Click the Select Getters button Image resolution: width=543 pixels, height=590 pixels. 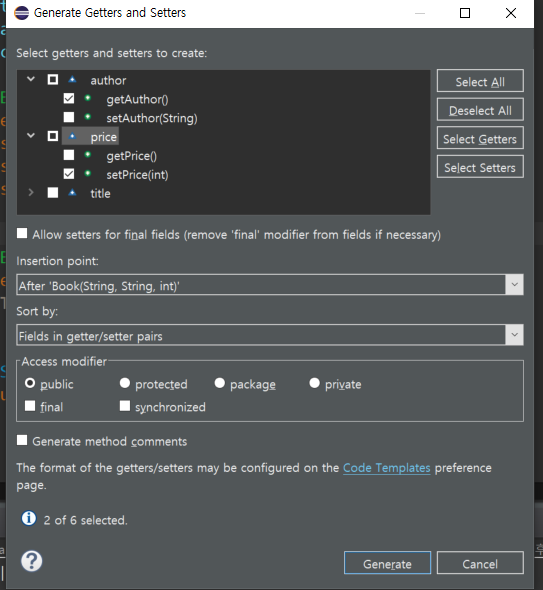pyautogui.click(x=480, y=138)
